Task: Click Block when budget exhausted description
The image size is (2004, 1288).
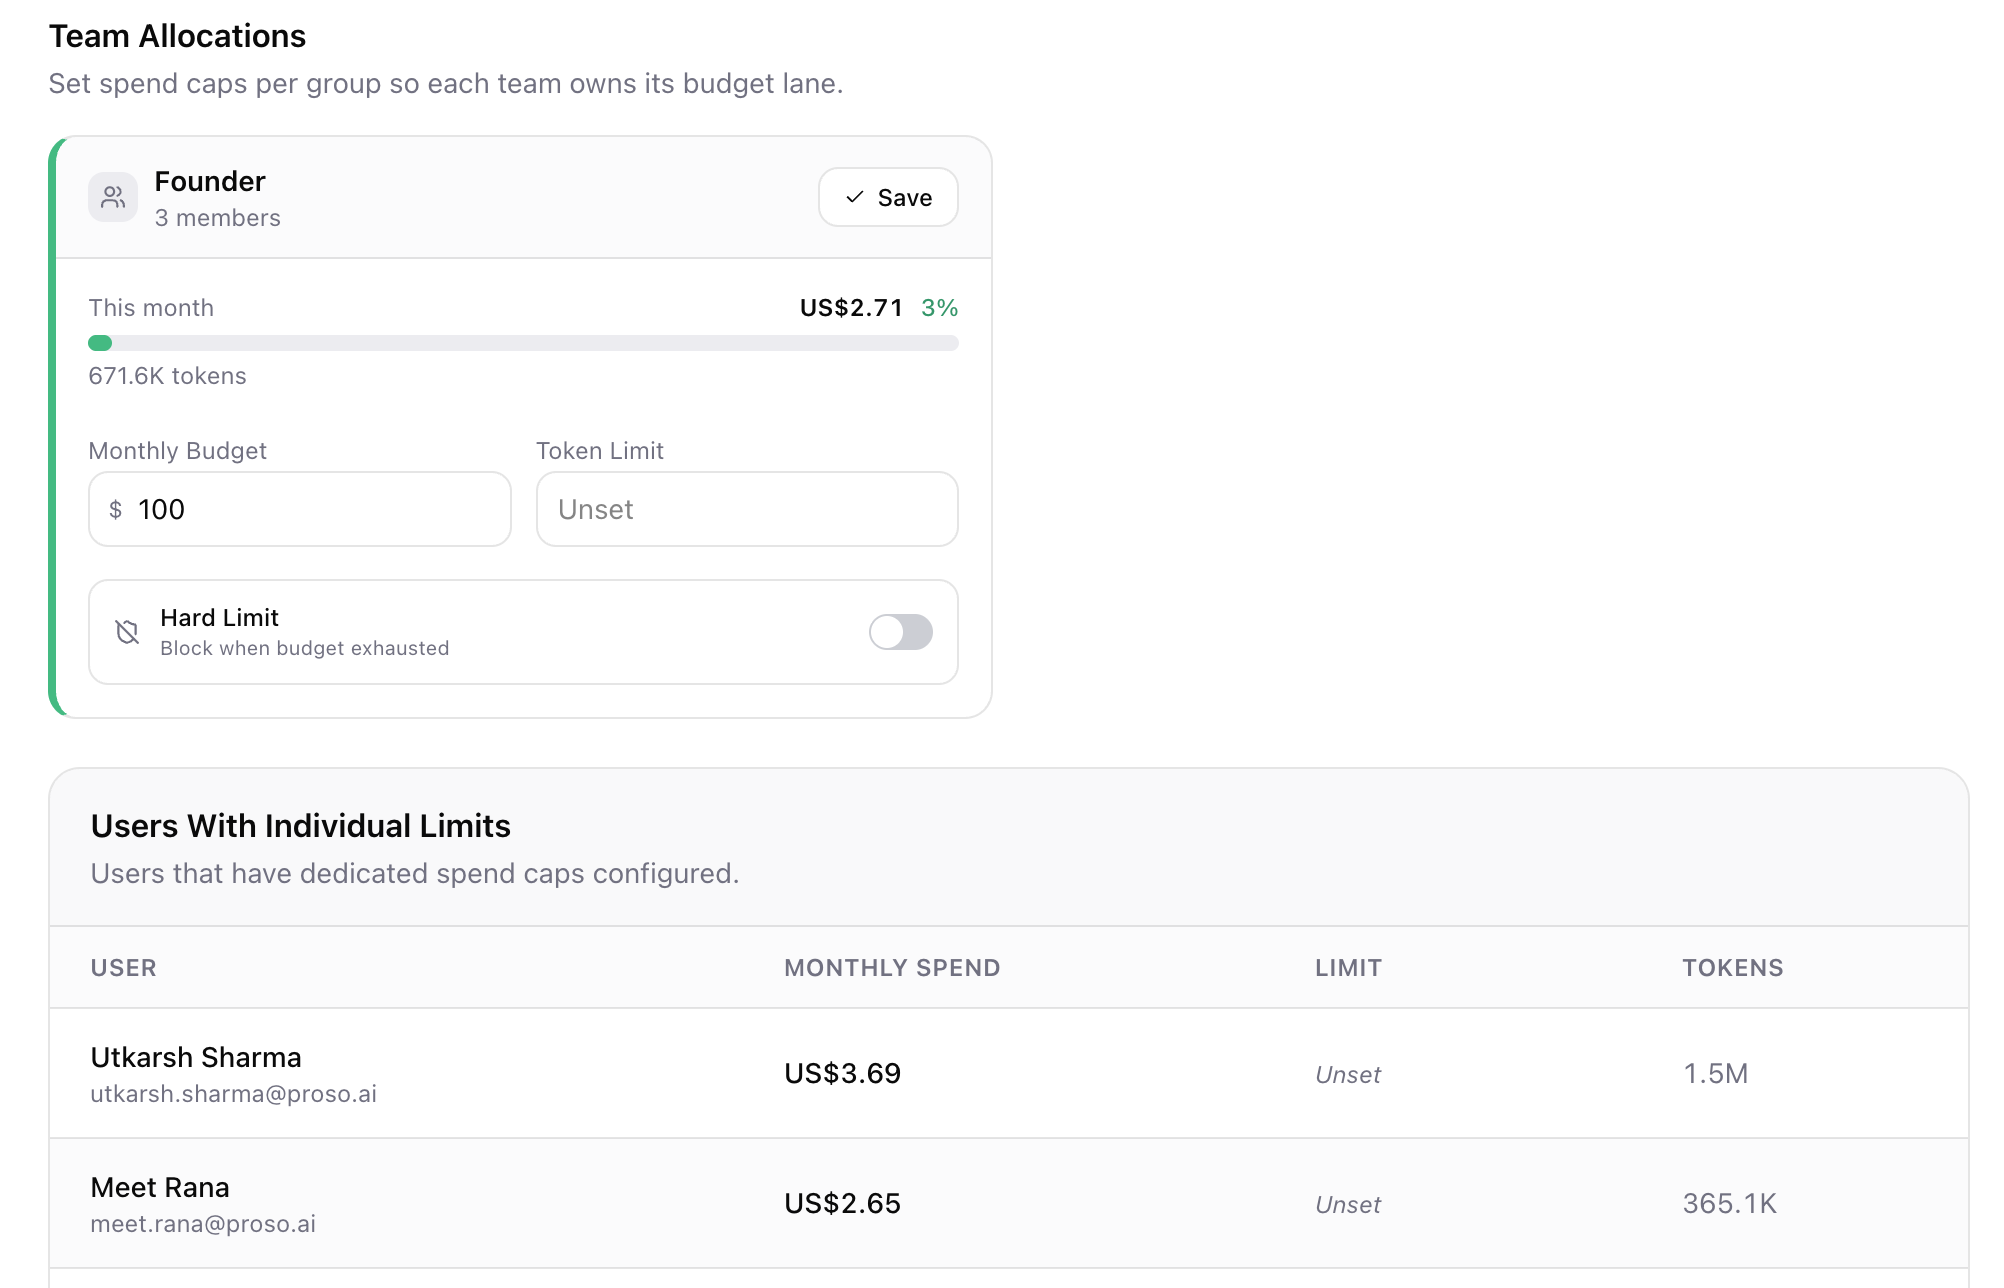Action: pyautogui.click(x=305, y=649)
